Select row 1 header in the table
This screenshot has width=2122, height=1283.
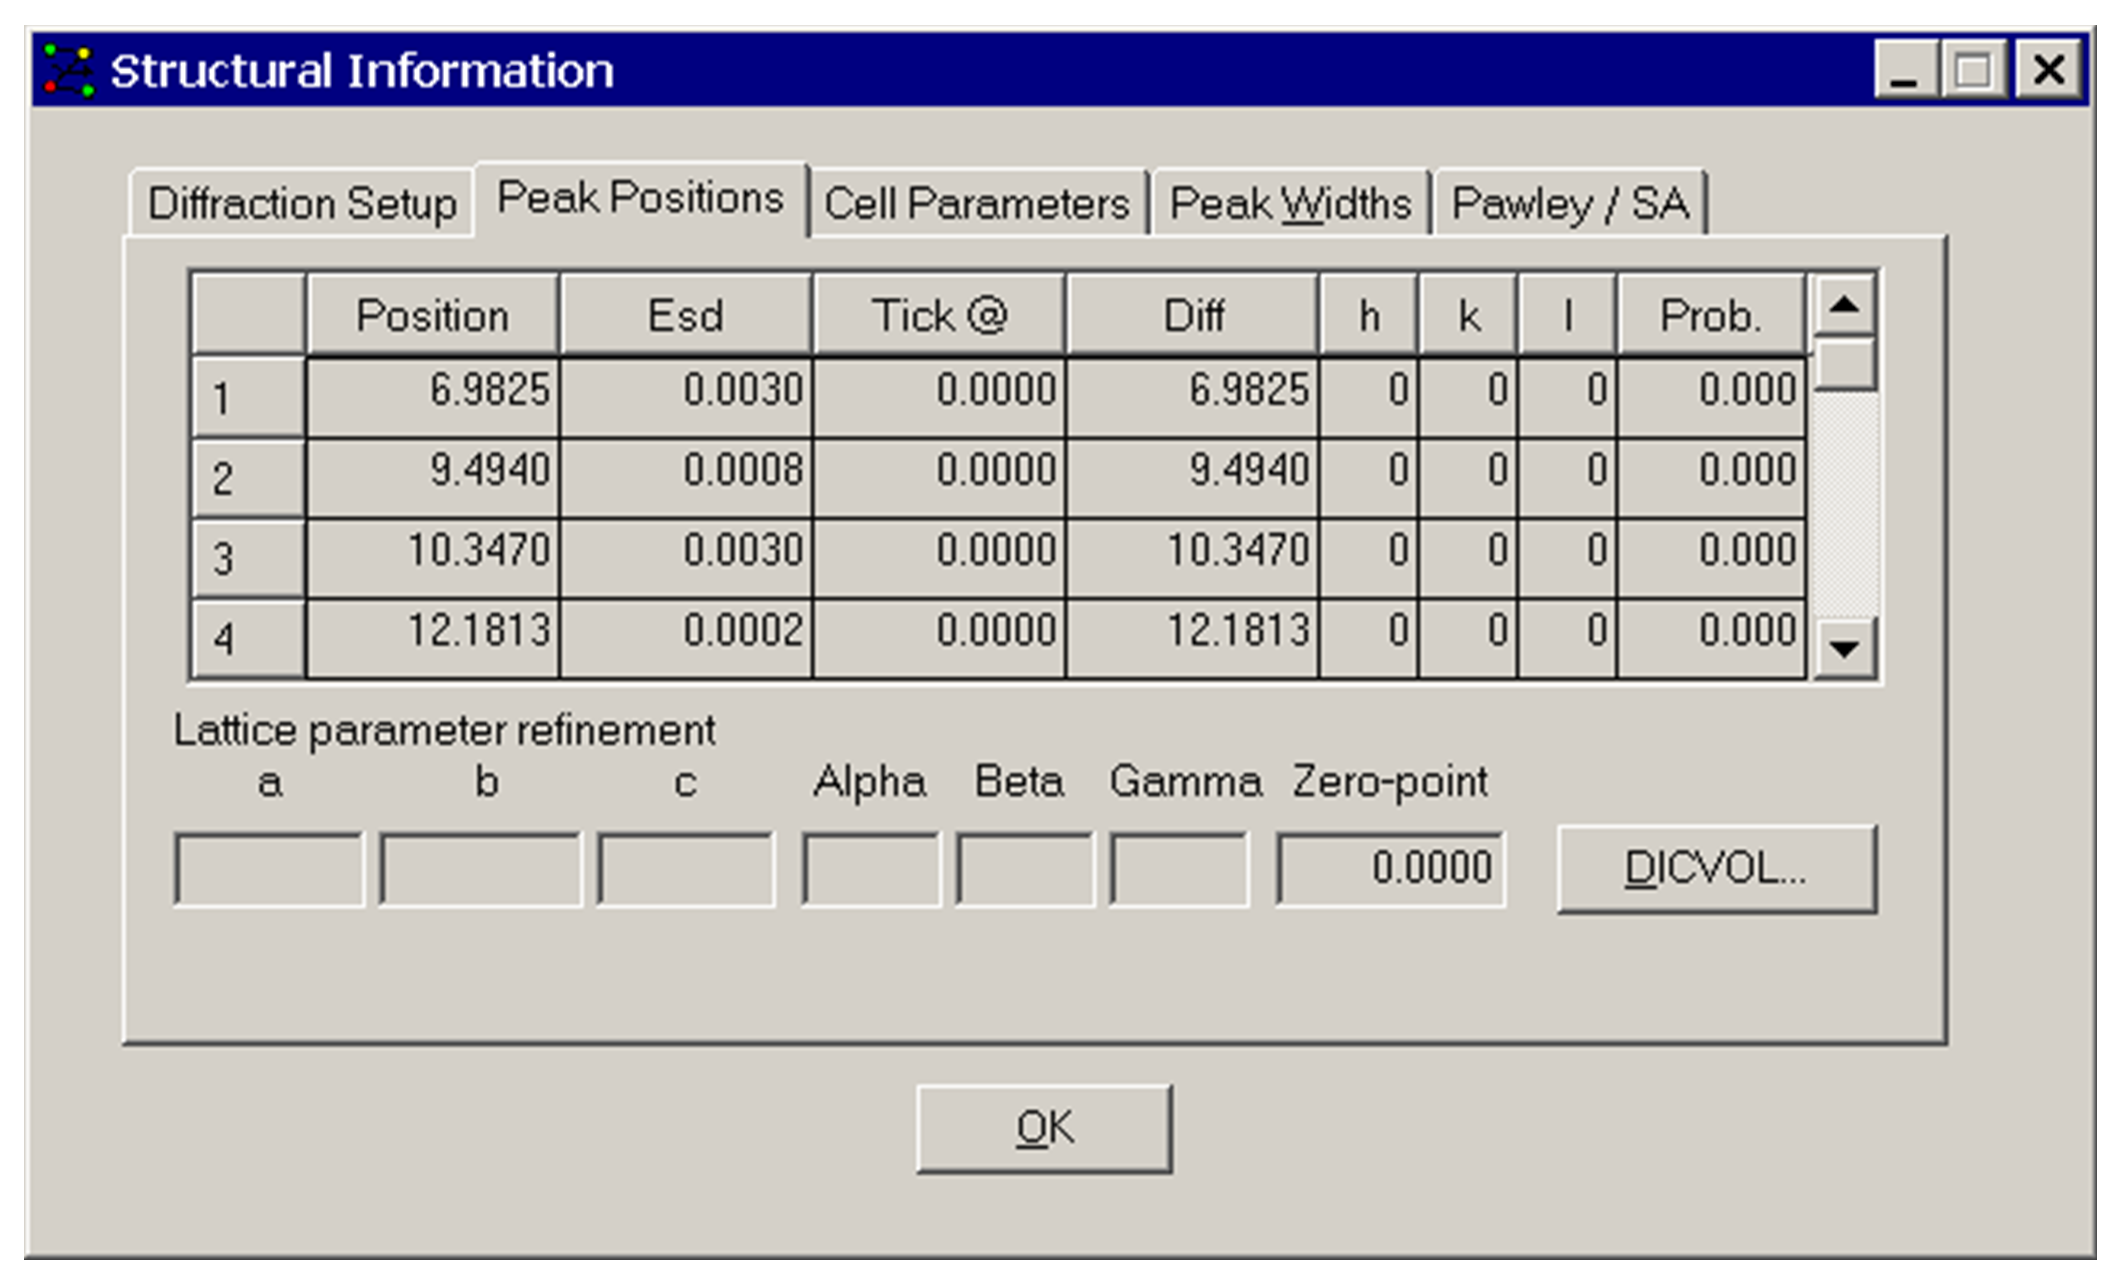(247, 397)
